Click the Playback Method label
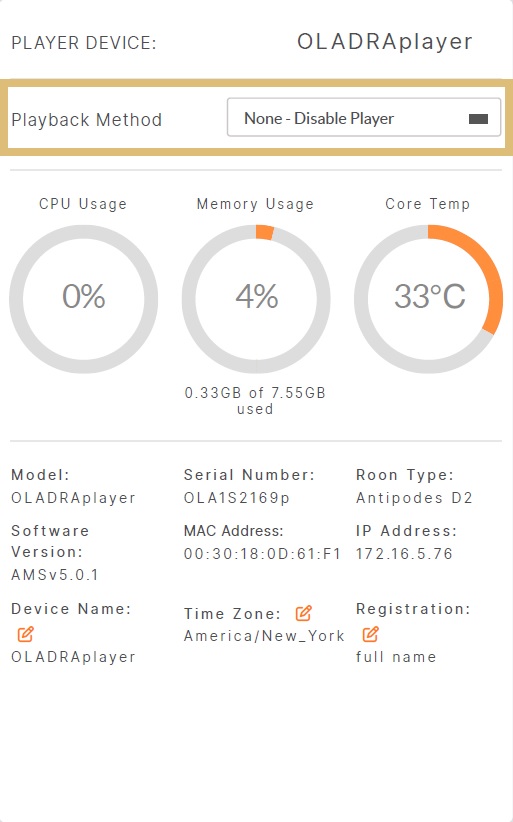This screenshot has width=513, height=822. [x=86, y=120]
